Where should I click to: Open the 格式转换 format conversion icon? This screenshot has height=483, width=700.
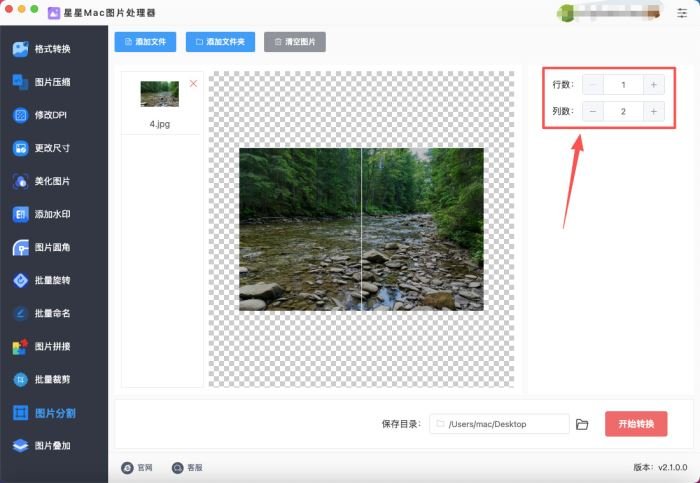tap(21, 49)
